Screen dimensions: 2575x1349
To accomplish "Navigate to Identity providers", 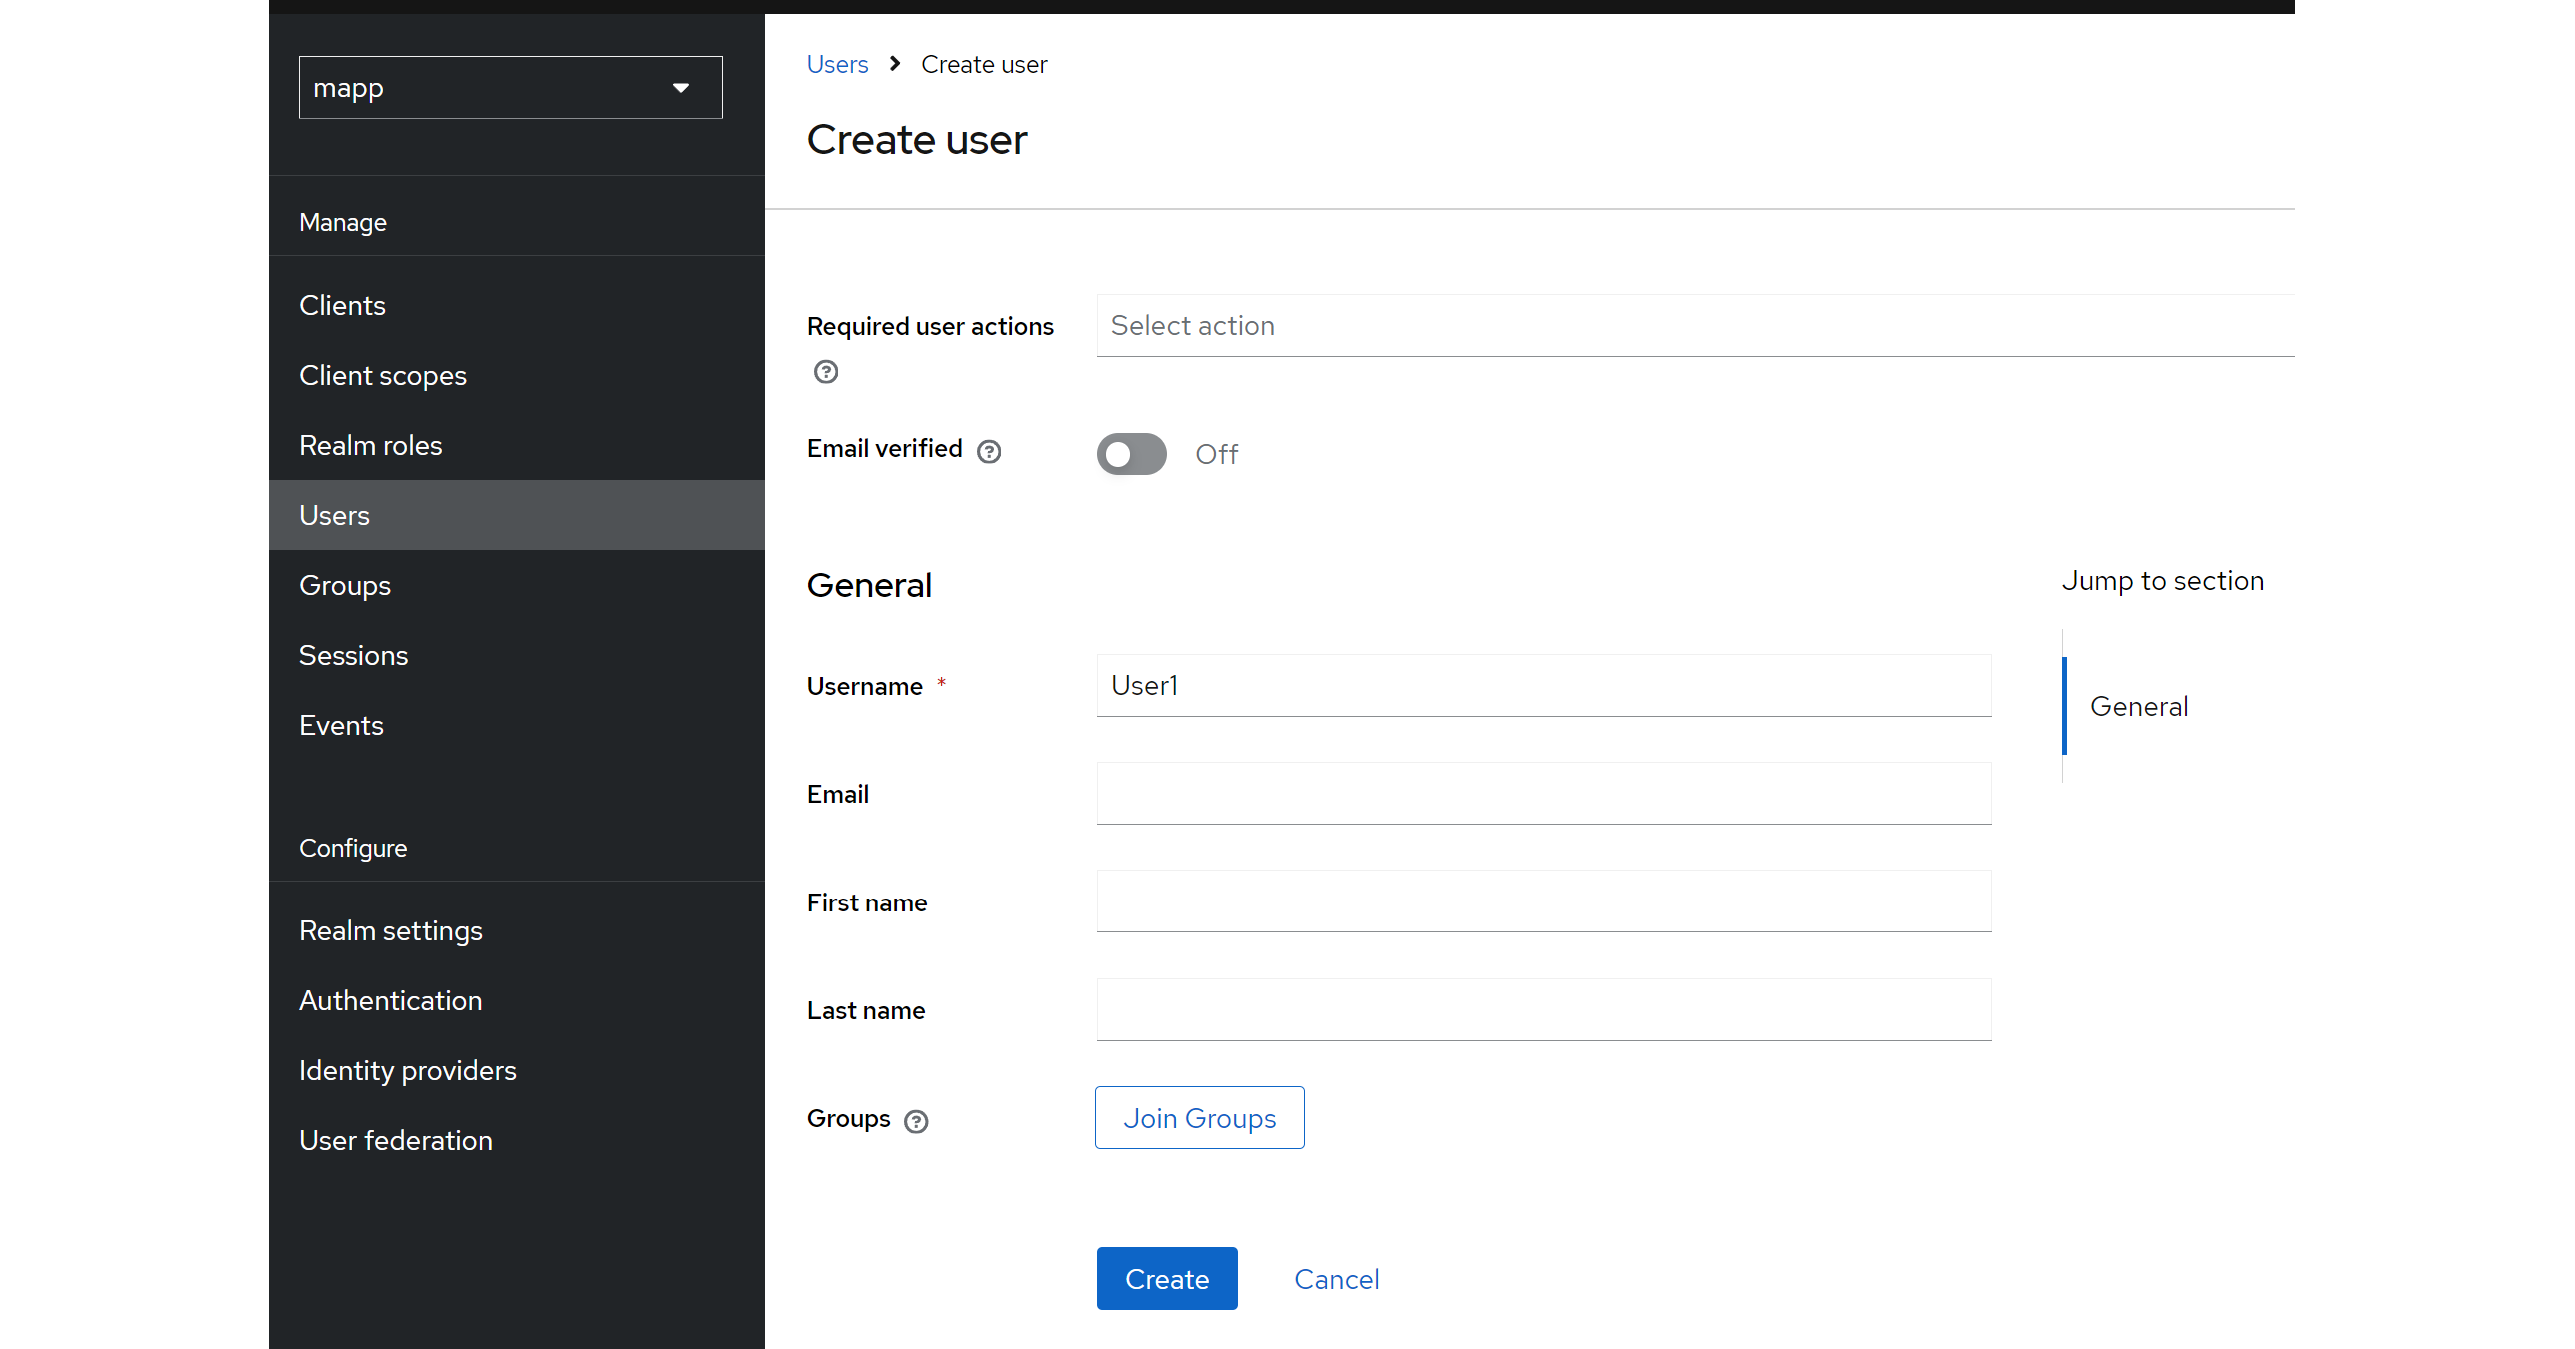I will coord(407,1070).
